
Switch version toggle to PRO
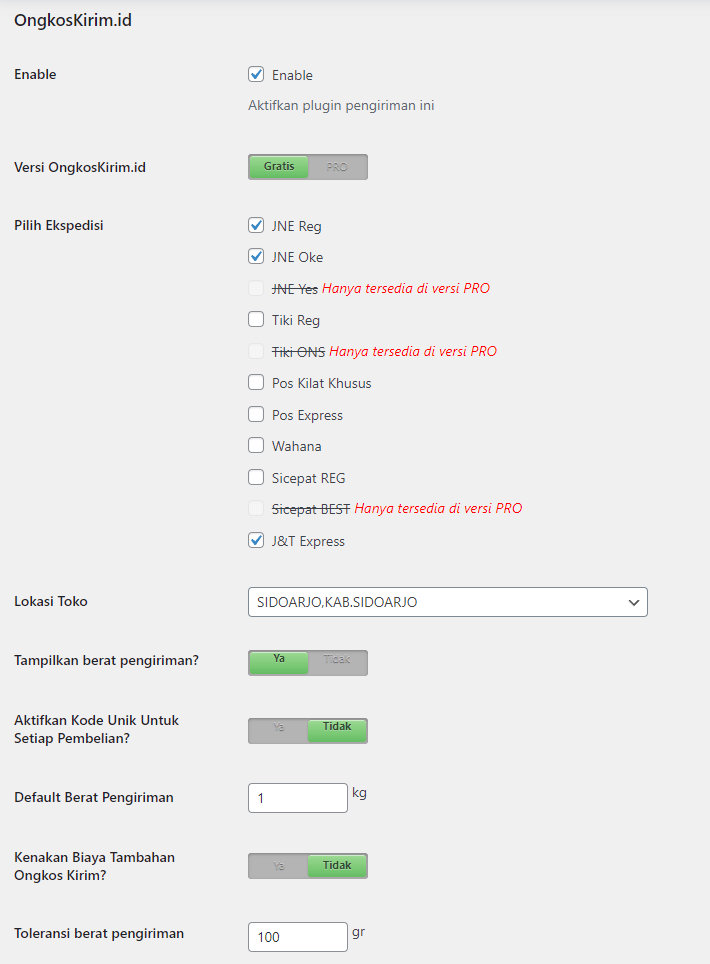click(337, 167)
